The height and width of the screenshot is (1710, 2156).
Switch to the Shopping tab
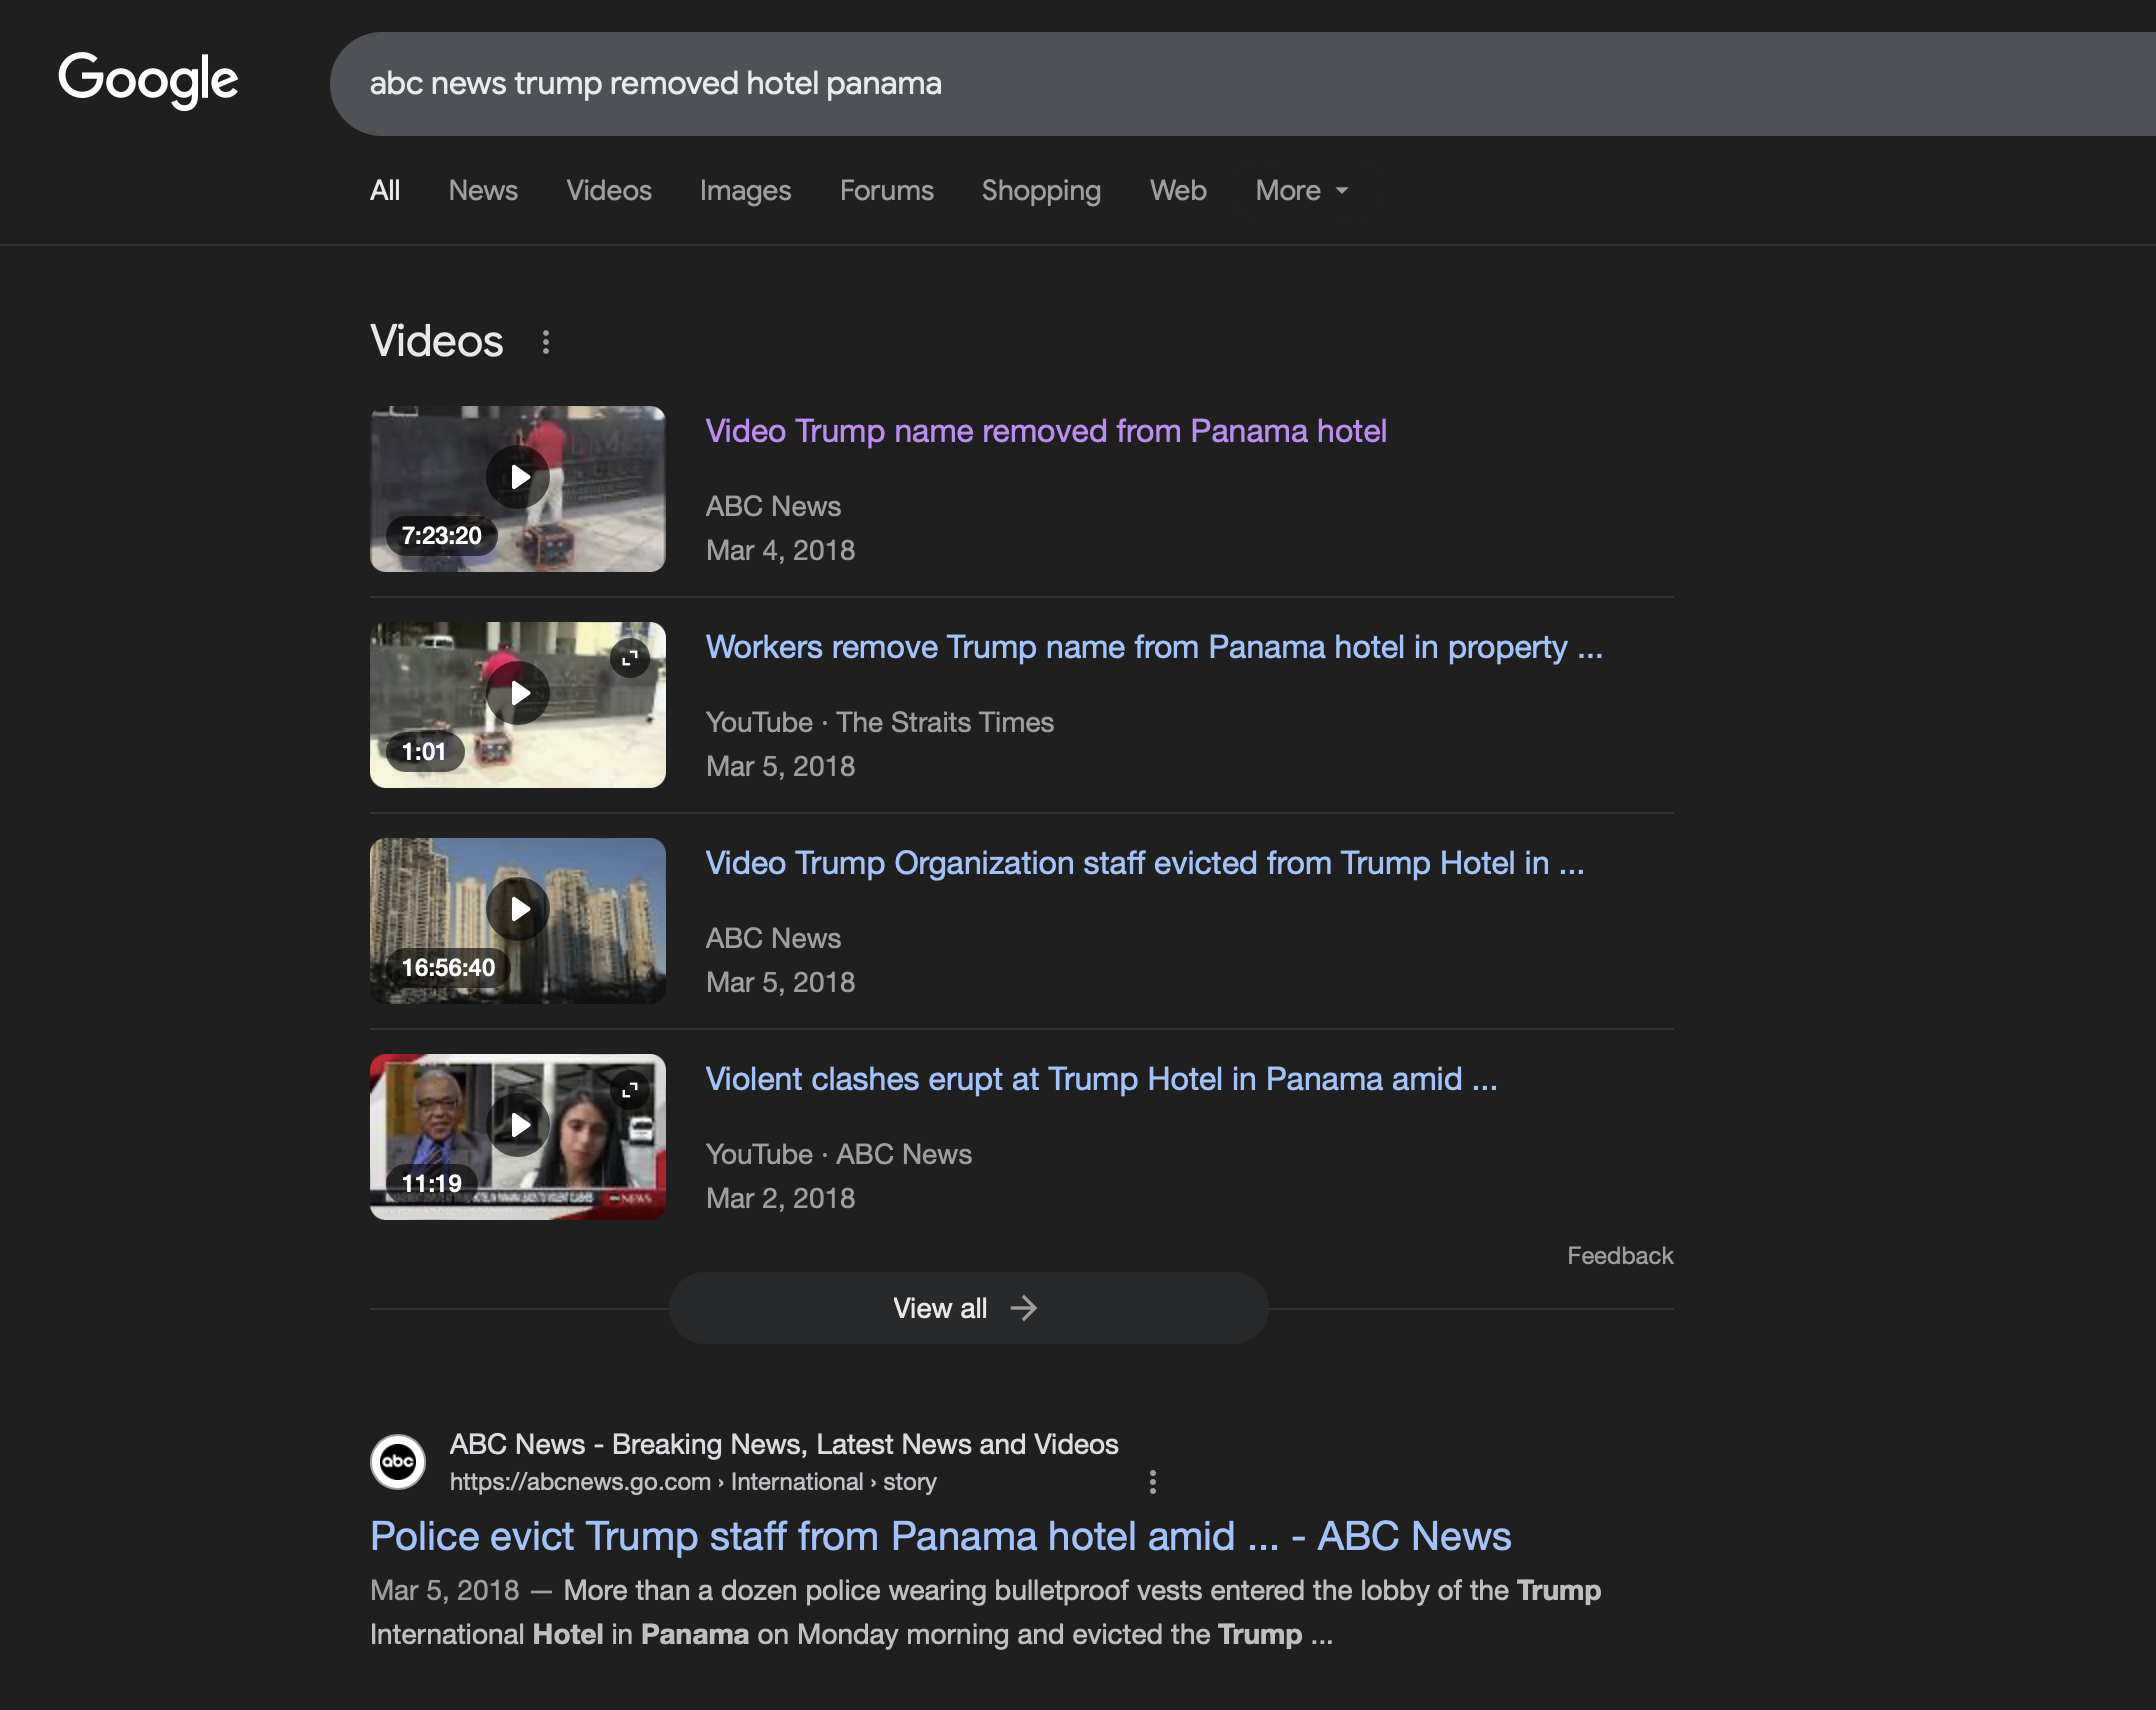[1041, 191]
